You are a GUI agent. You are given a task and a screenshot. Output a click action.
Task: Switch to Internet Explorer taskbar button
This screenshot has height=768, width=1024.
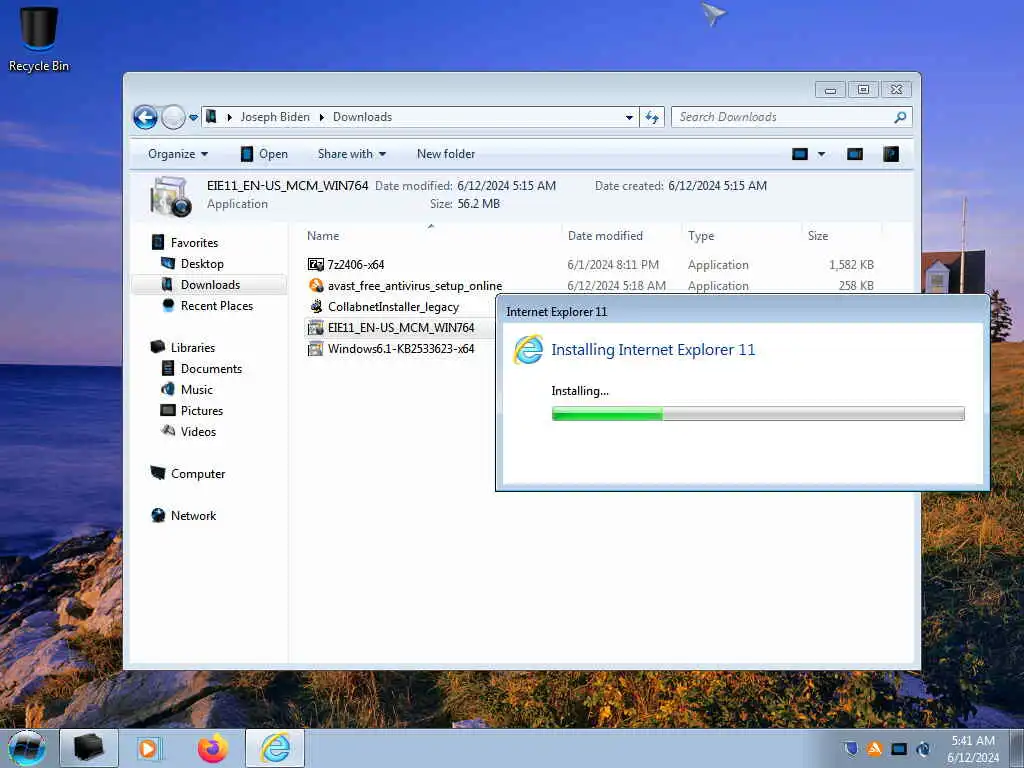click(275, 748)
